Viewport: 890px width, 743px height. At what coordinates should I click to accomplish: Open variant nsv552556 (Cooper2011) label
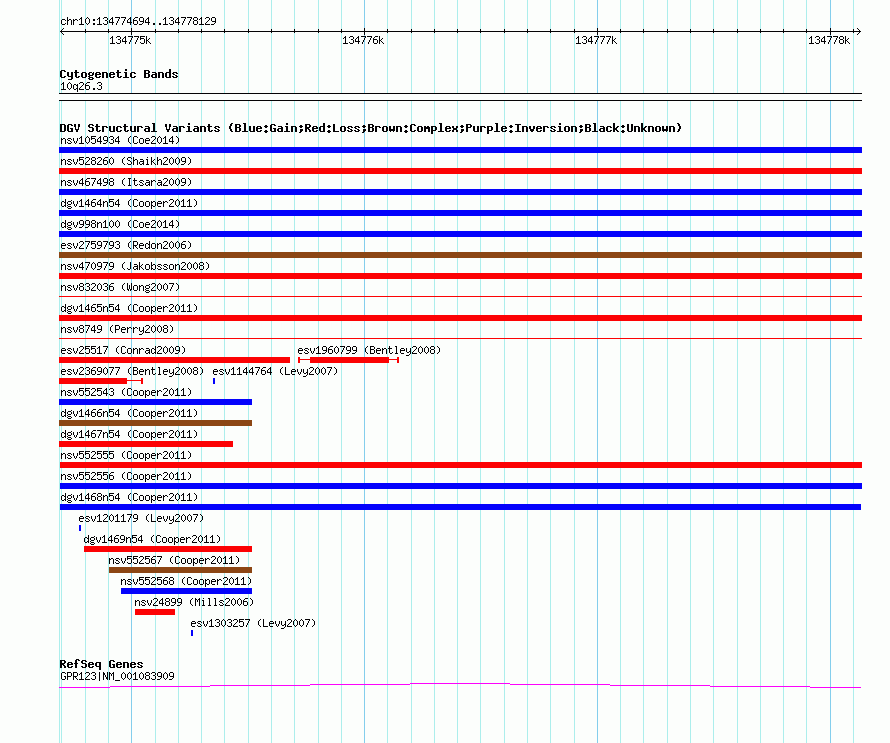coord(126,476)
